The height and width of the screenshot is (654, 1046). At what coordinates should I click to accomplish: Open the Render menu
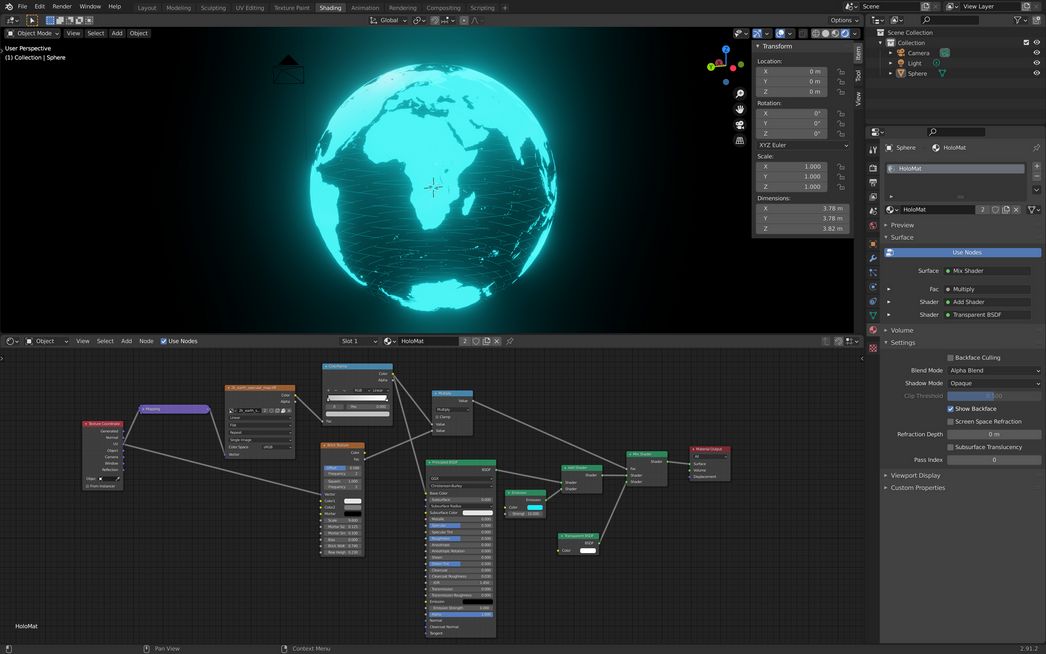[x=62, y=7]
